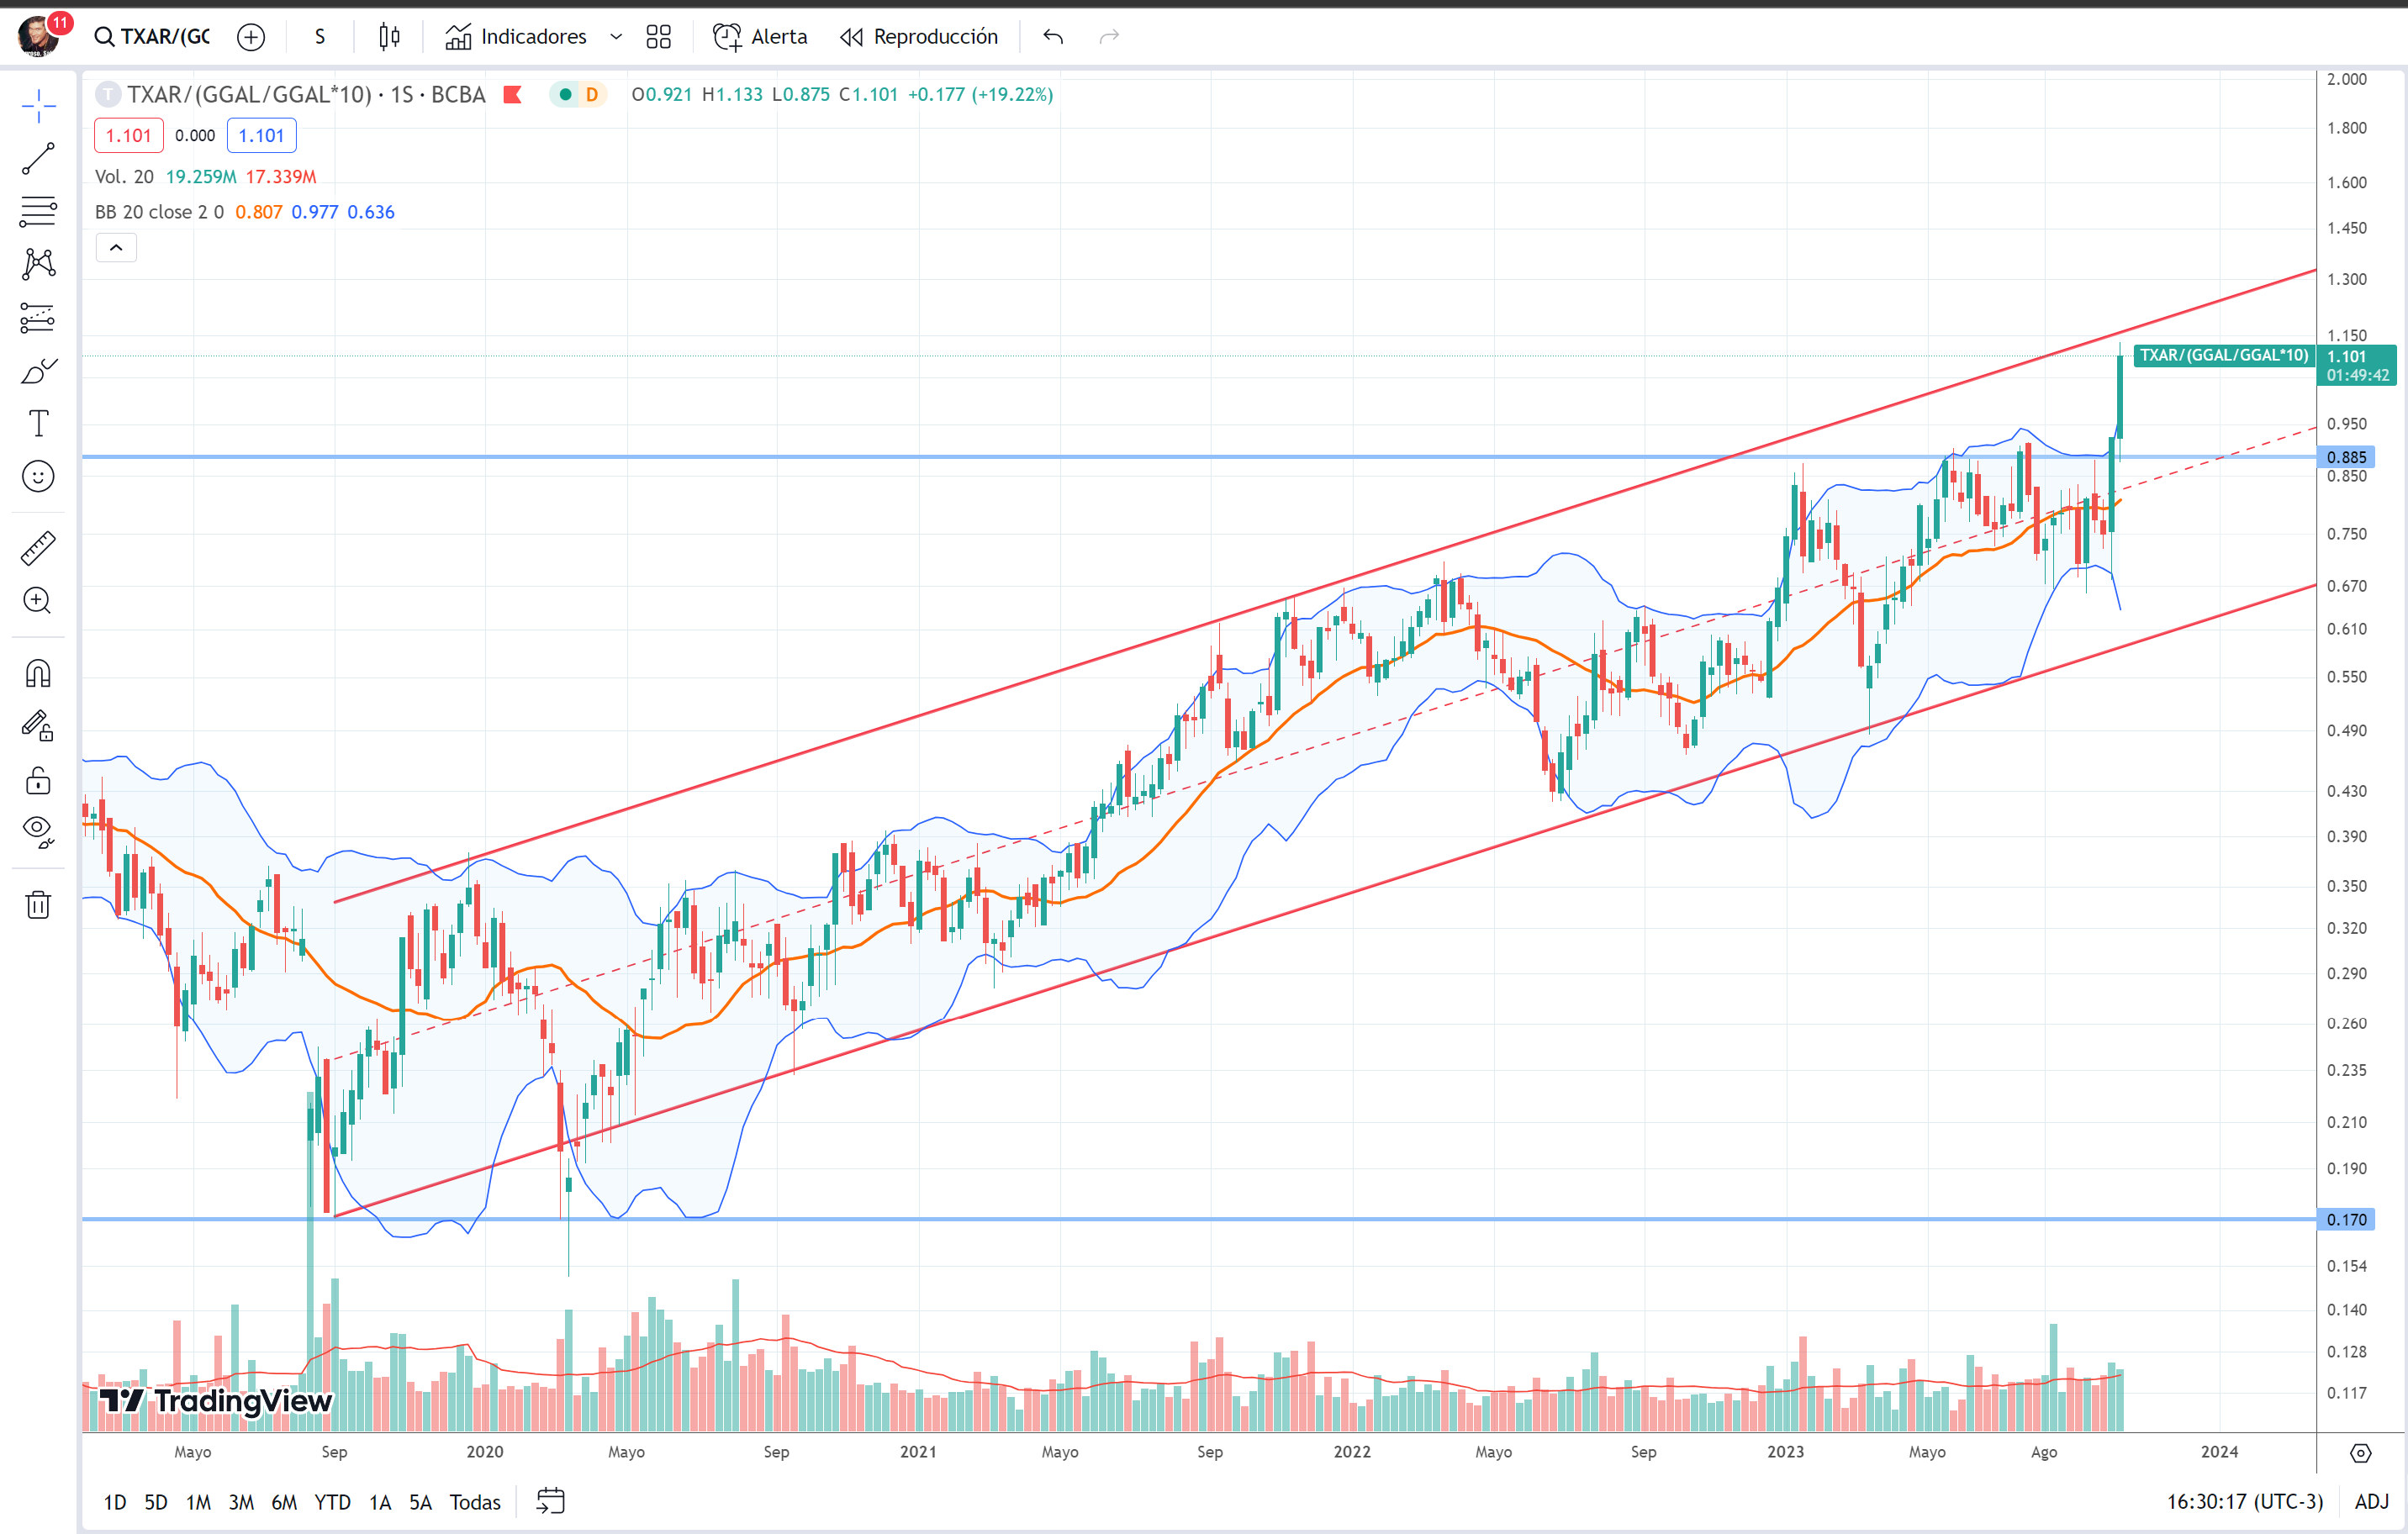Viewport: 2408px width, 1534px height.
Task: Expand the indicator templates dropdown arrow
Action: click(616, 37)
